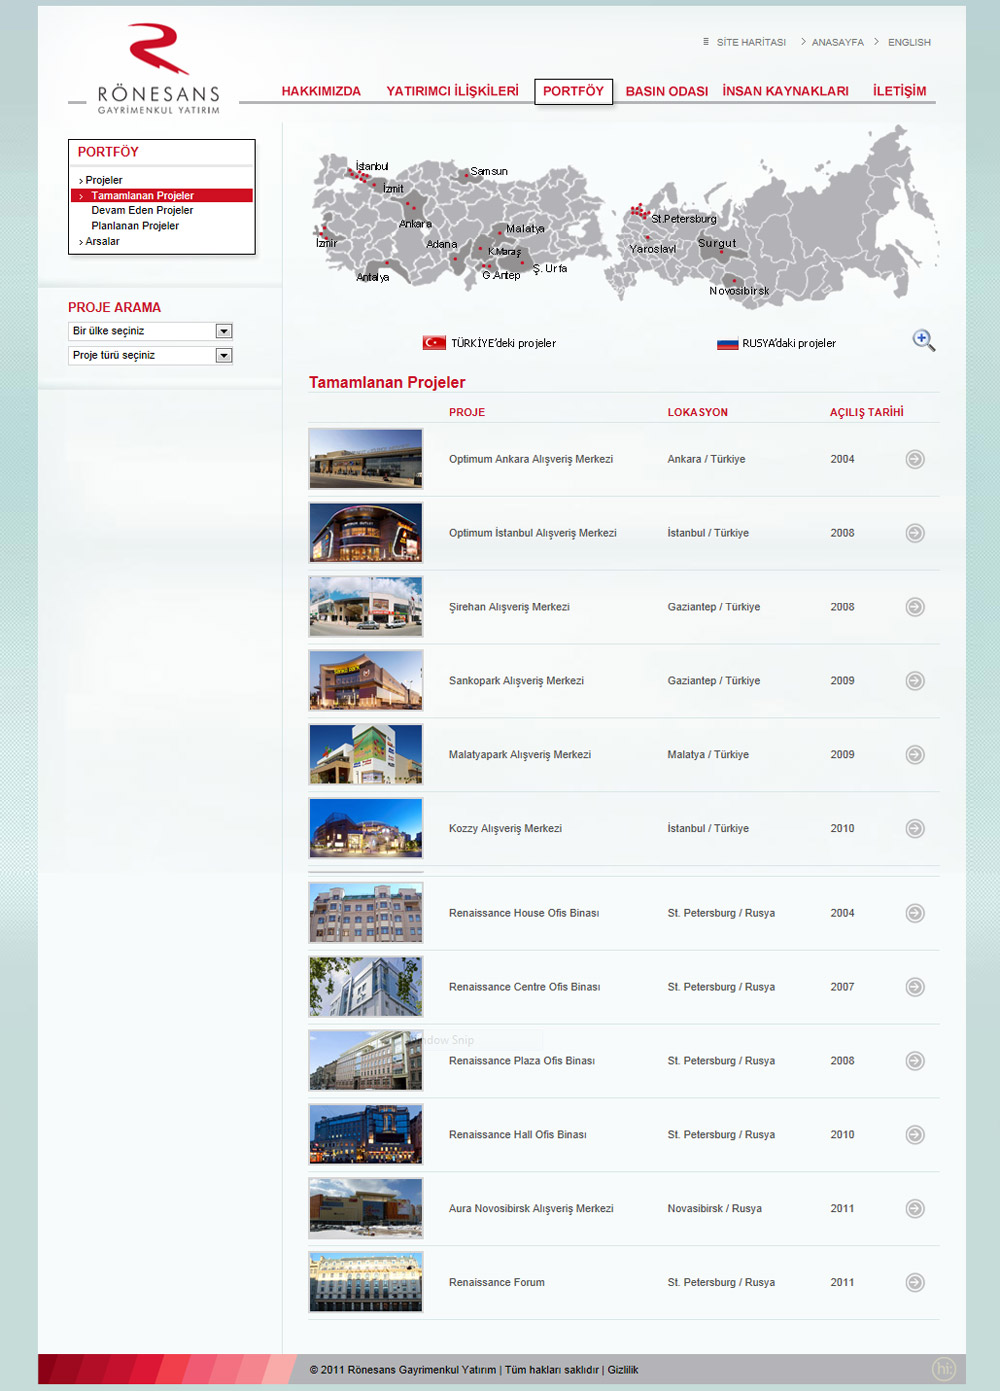The image size is (1000, 1391).
Task: Switch to the ENGLISH language link
Action: coord(909,42)
